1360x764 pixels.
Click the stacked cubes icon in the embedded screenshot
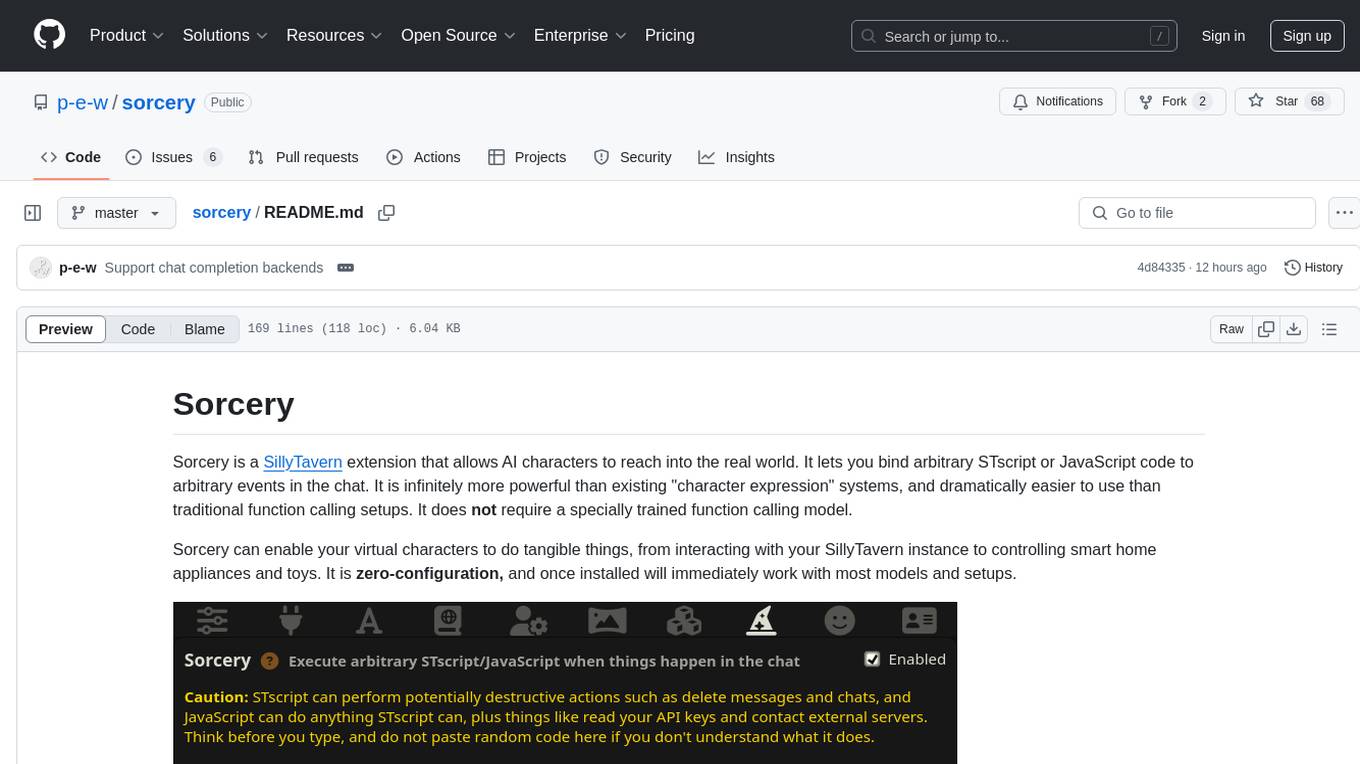pyautogui.click(x=684, y=621)
